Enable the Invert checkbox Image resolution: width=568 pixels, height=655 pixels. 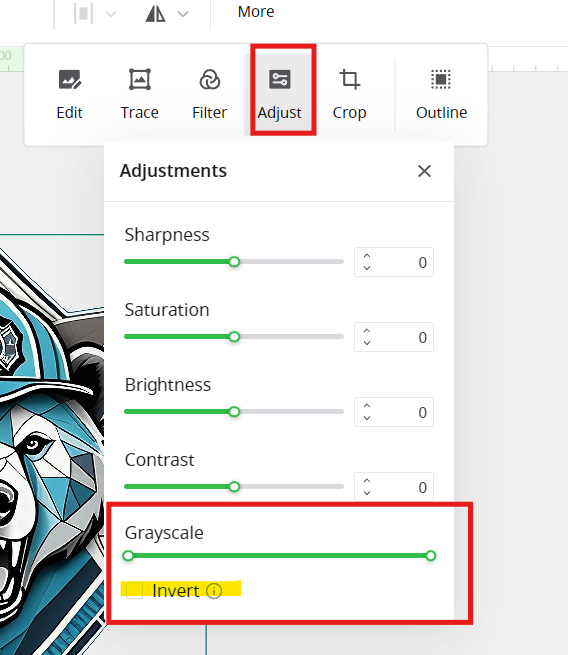pyautogui.click(x=134, y=591)
